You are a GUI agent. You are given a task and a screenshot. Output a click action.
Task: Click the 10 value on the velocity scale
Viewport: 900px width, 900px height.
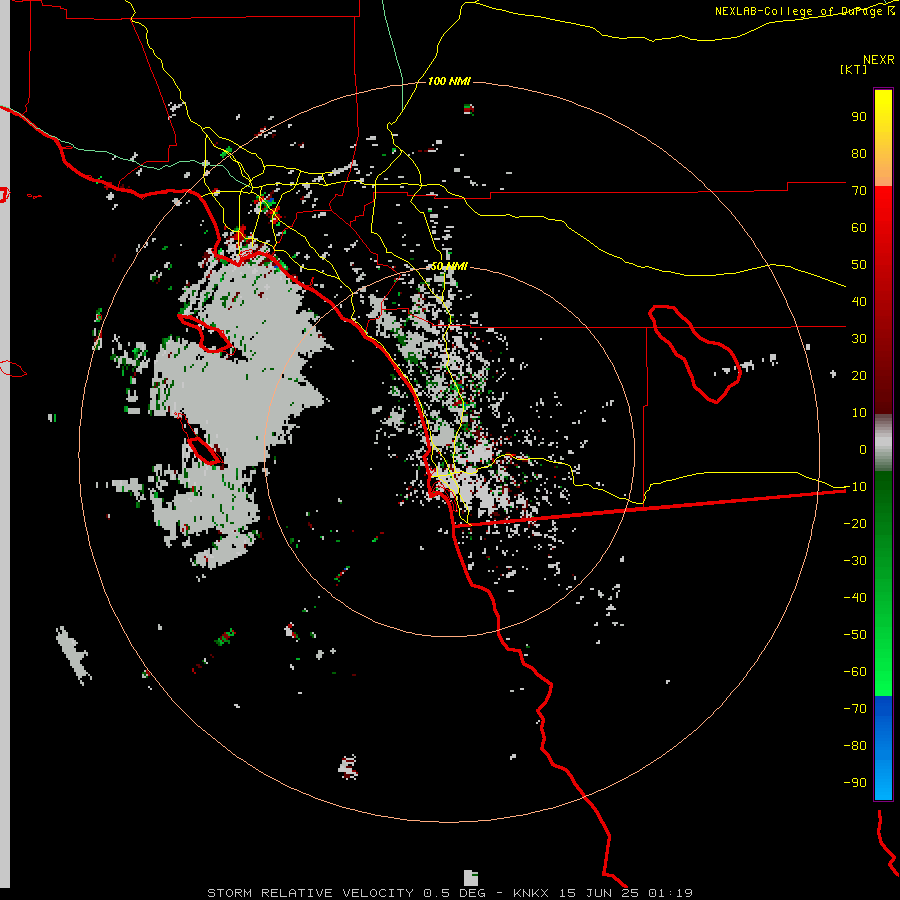coord(859,413)
